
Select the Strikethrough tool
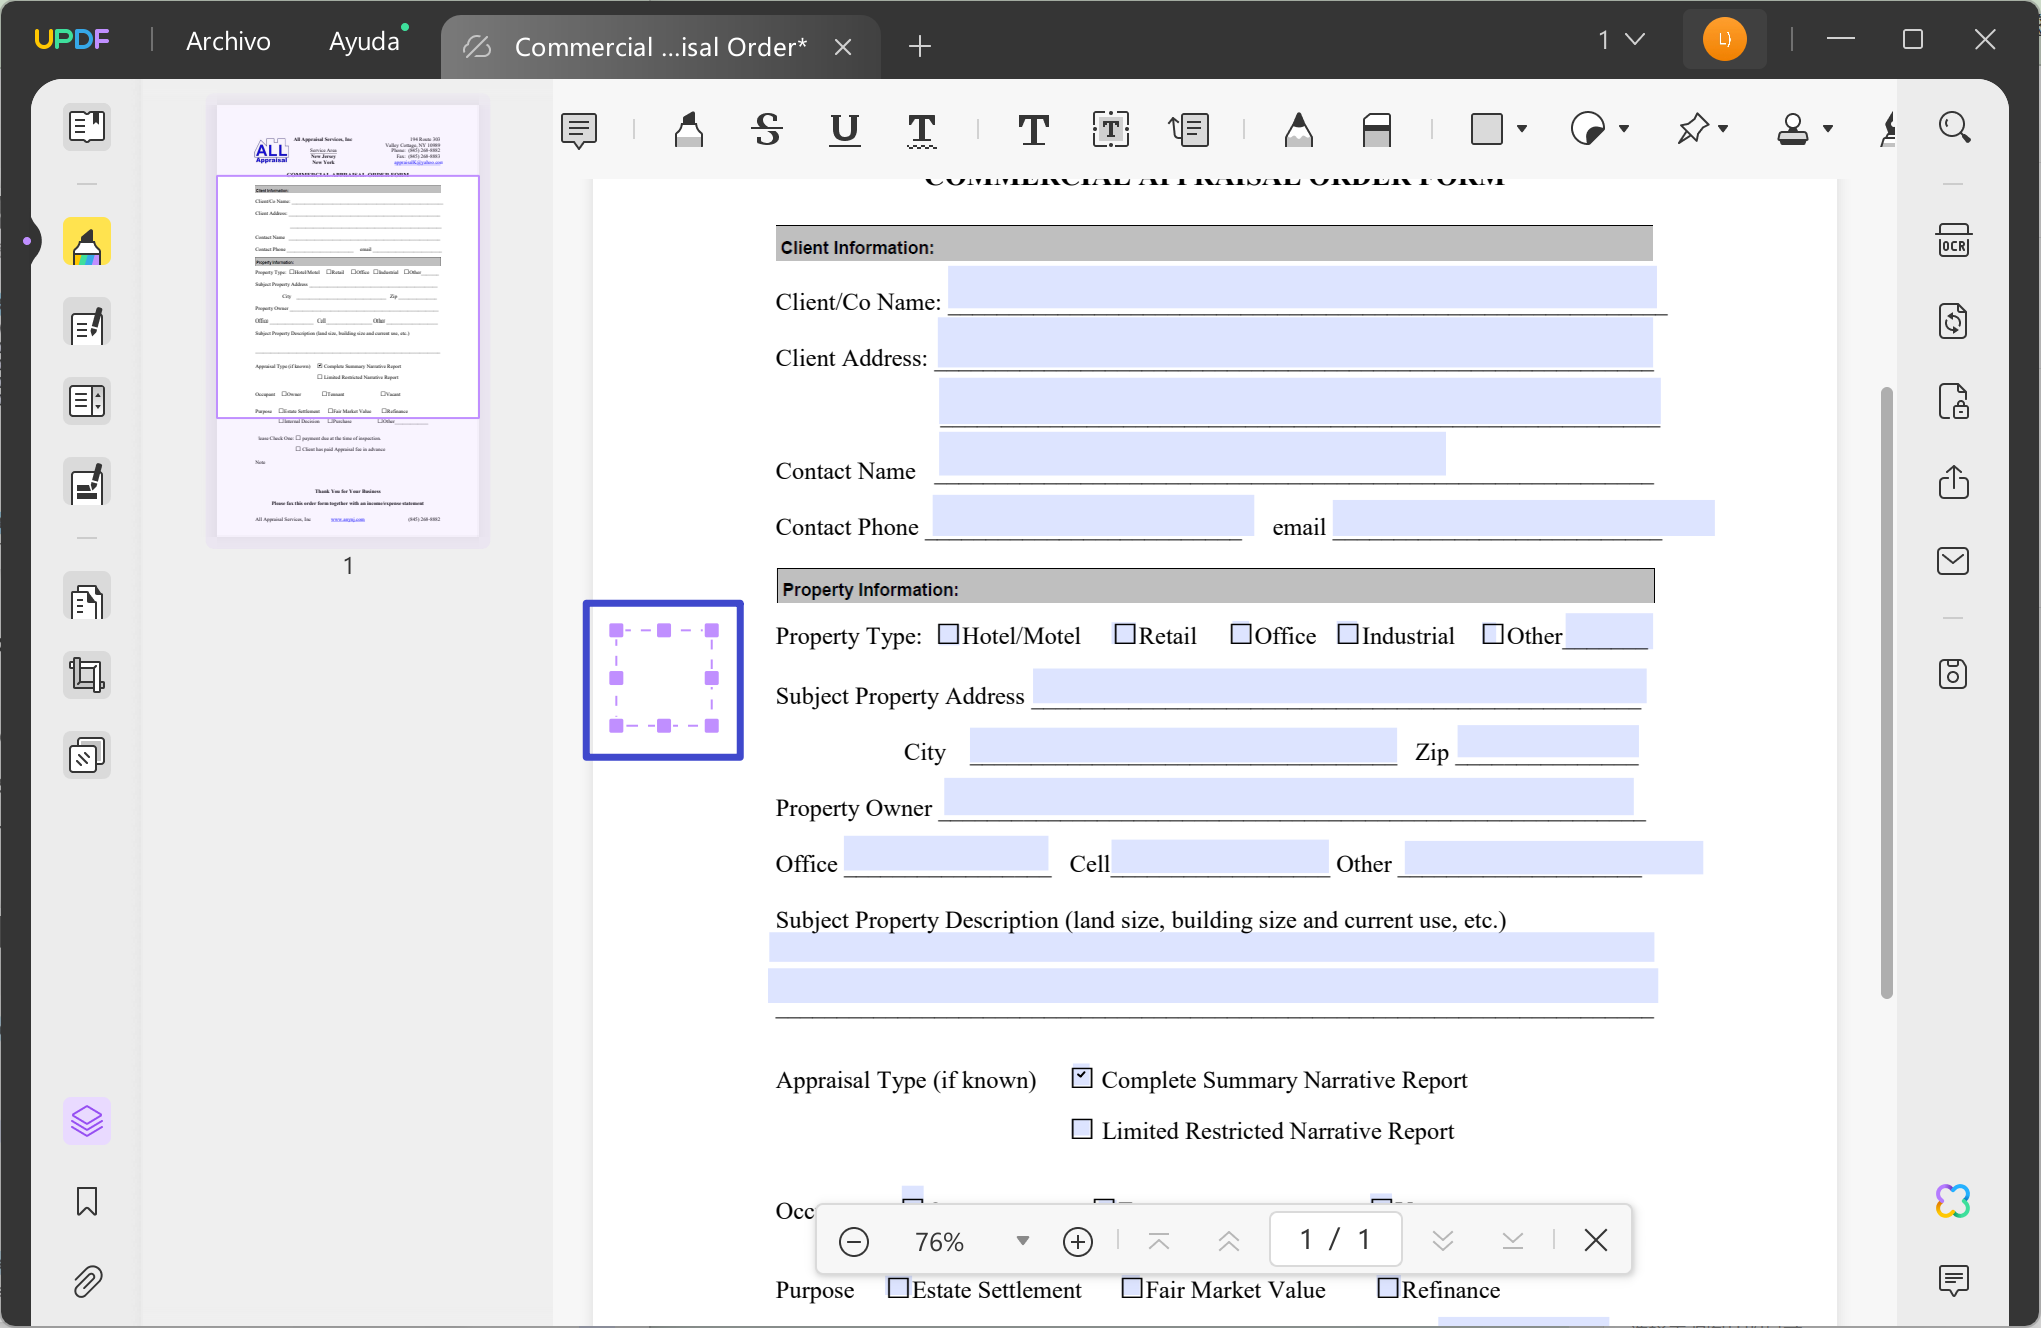tap(767, 129)
